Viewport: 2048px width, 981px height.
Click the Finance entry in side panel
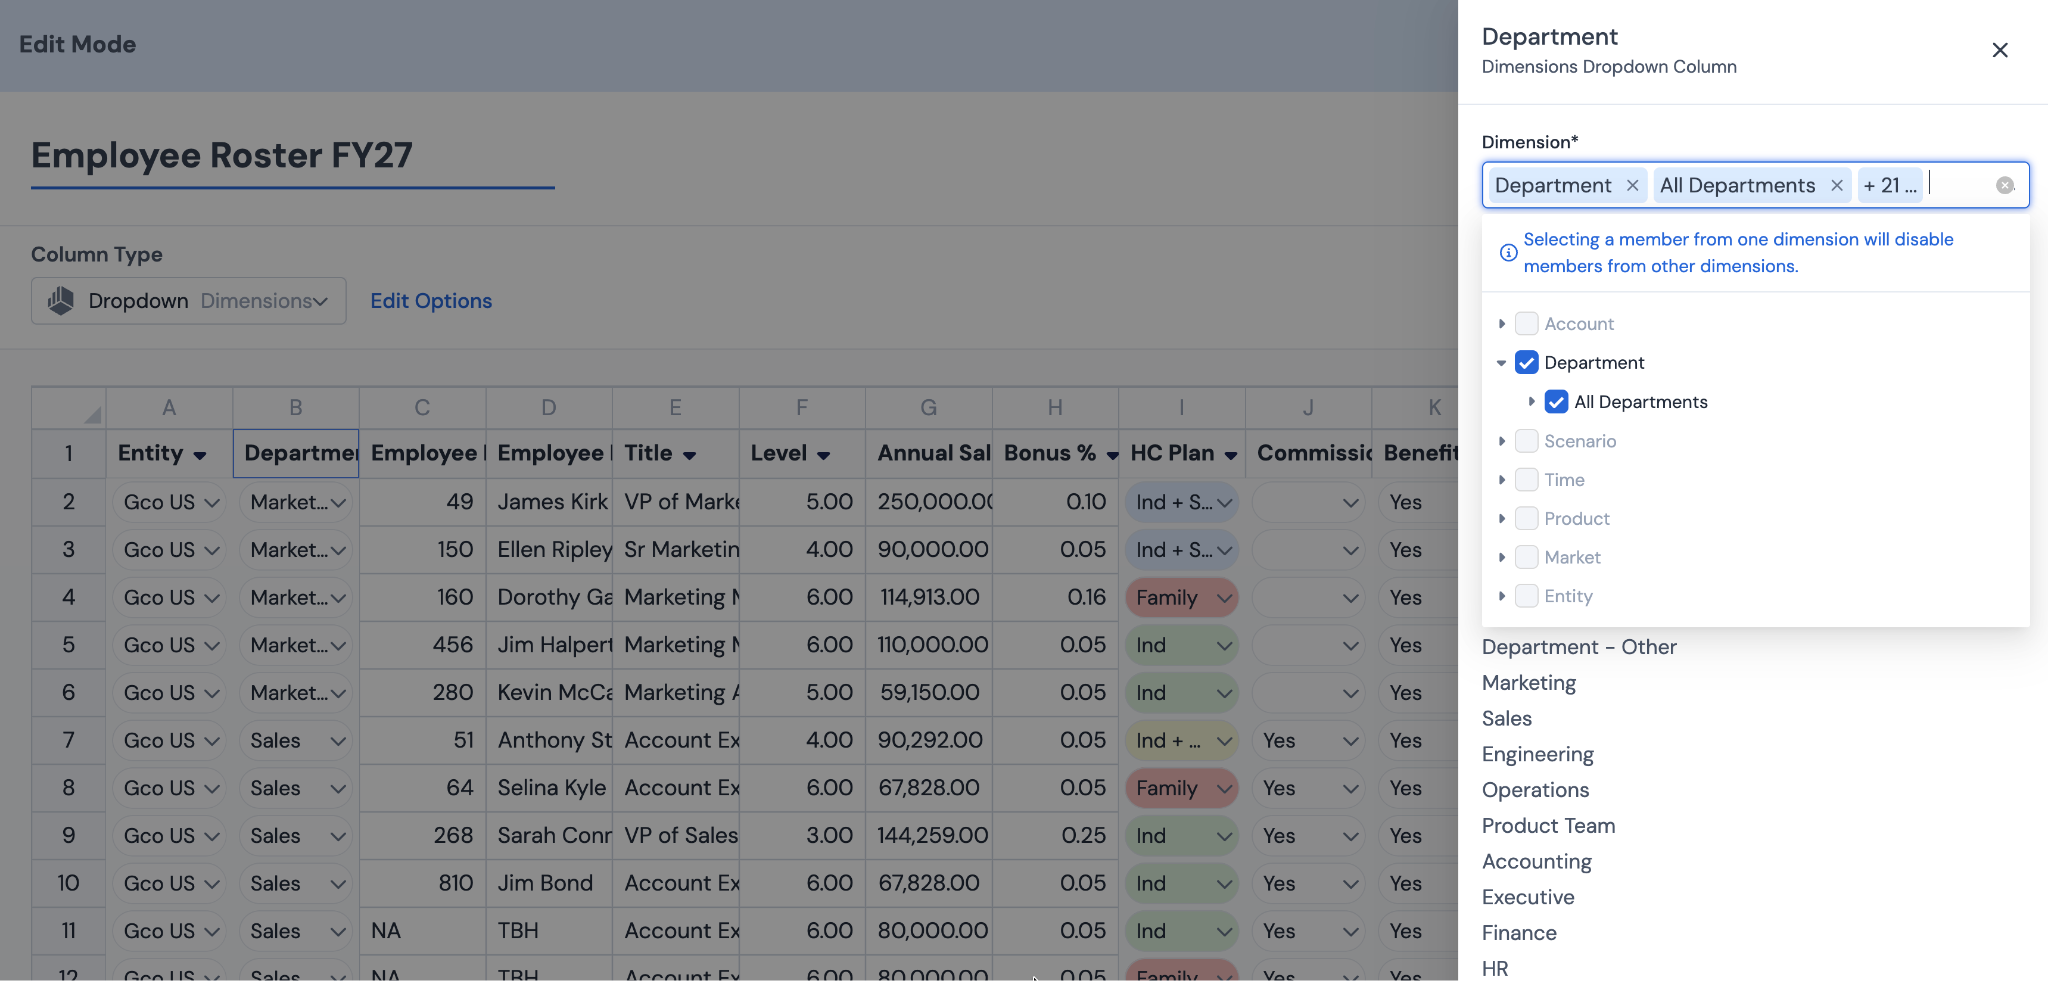1520,933
